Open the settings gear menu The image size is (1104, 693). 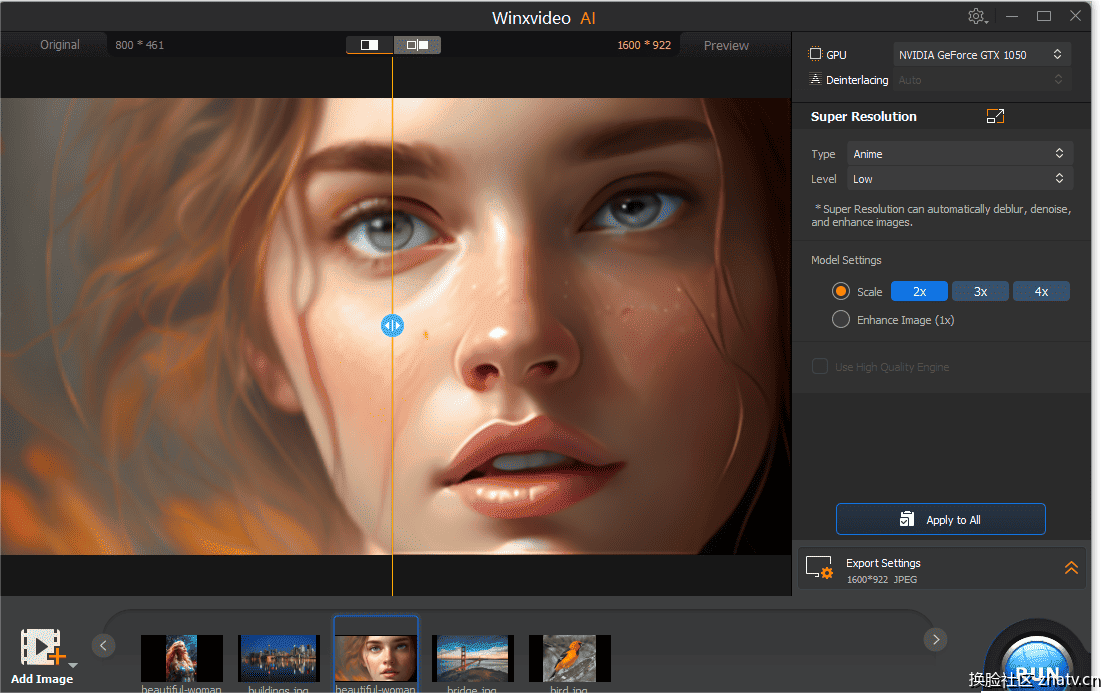[977, 16]
